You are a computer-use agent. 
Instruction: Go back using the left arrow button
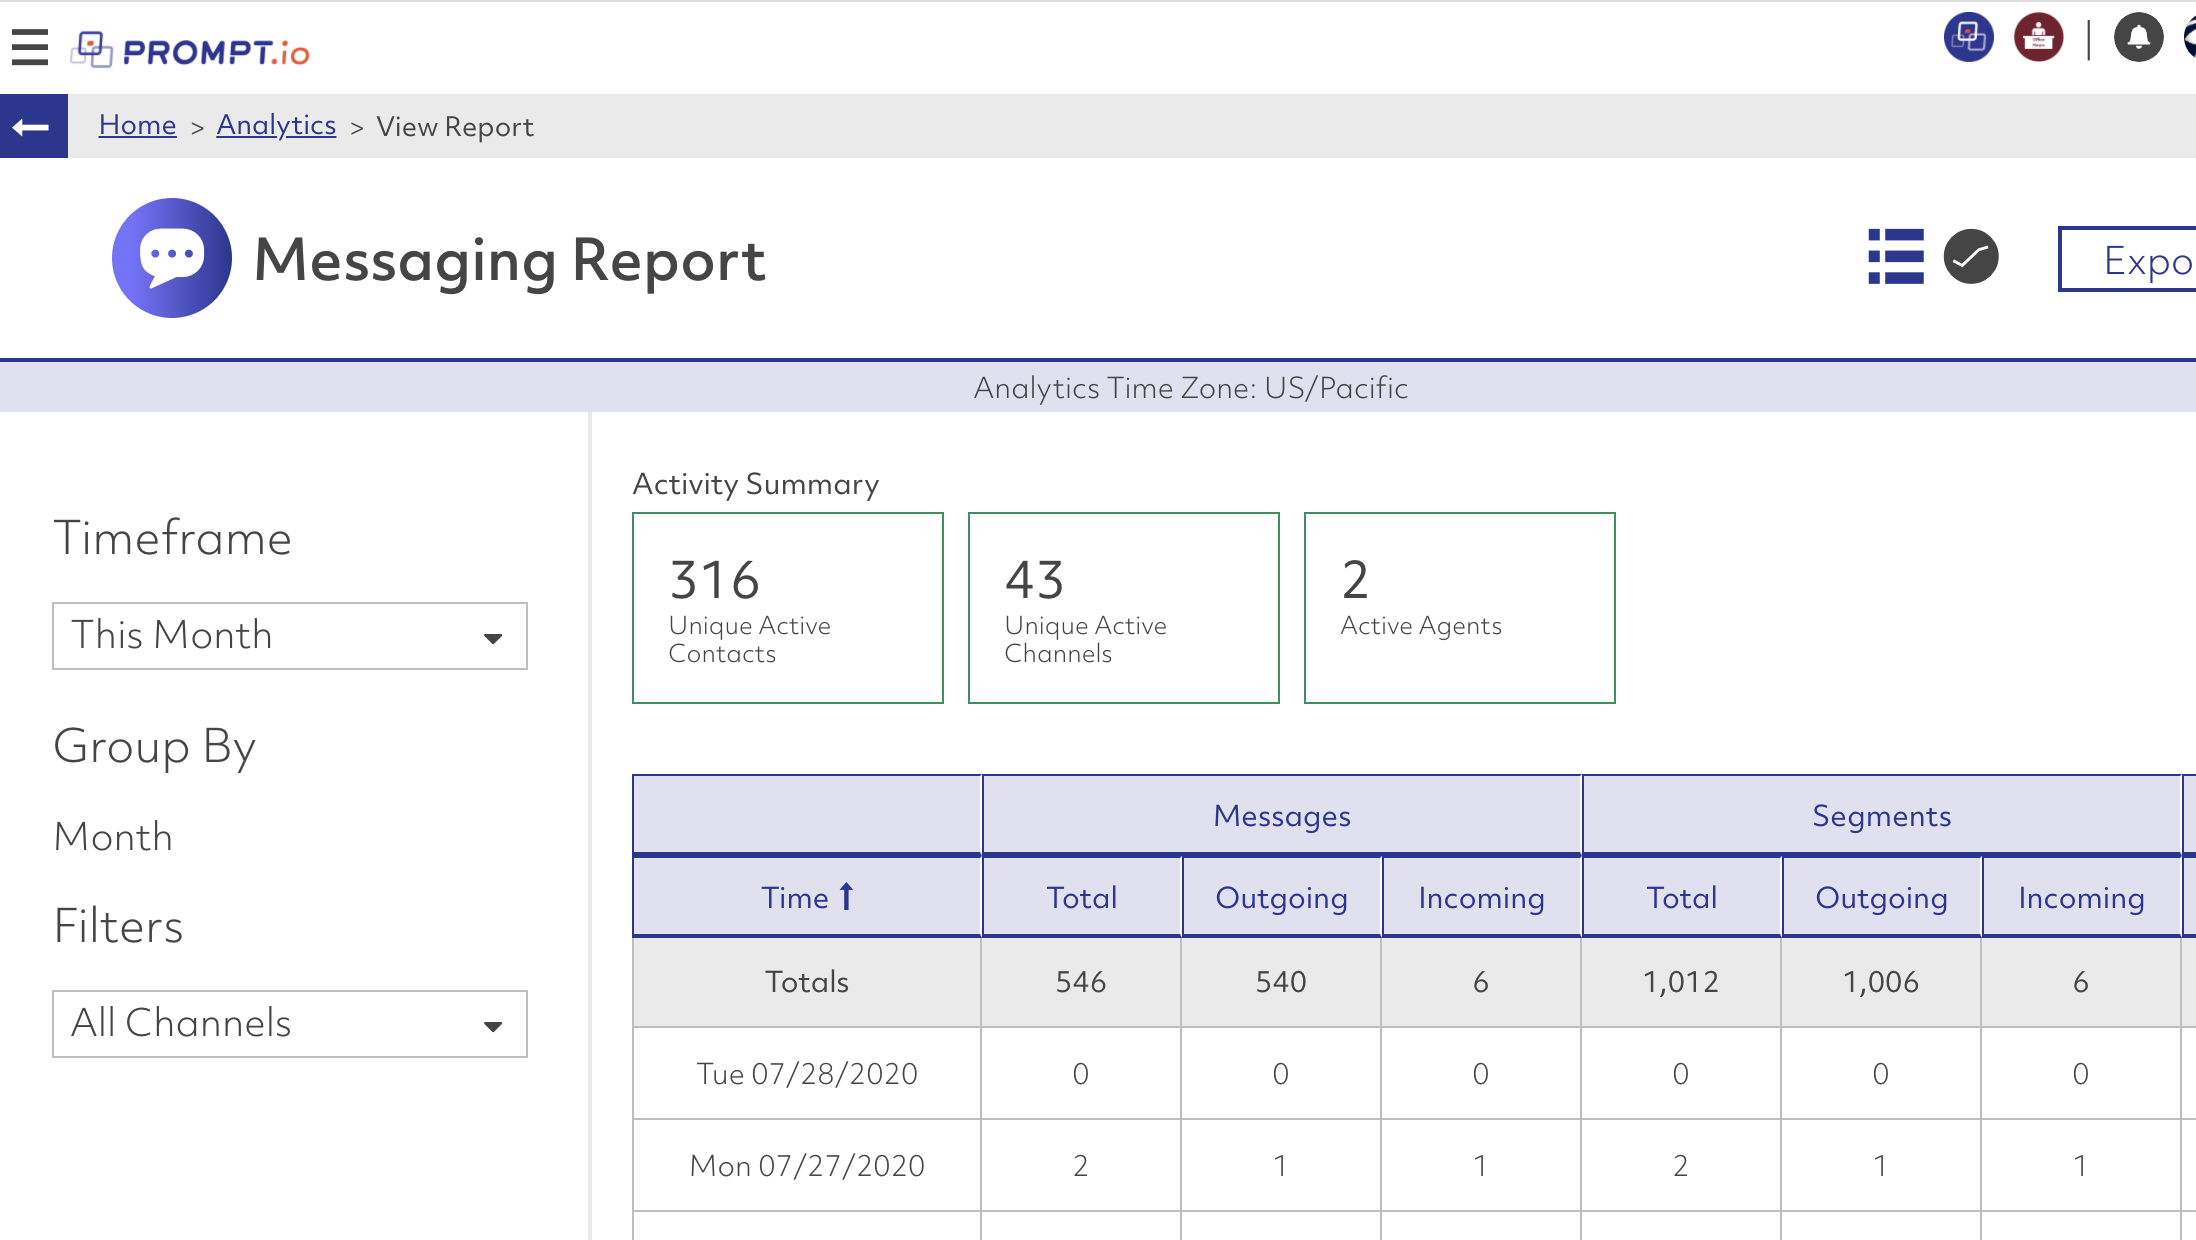33,127
